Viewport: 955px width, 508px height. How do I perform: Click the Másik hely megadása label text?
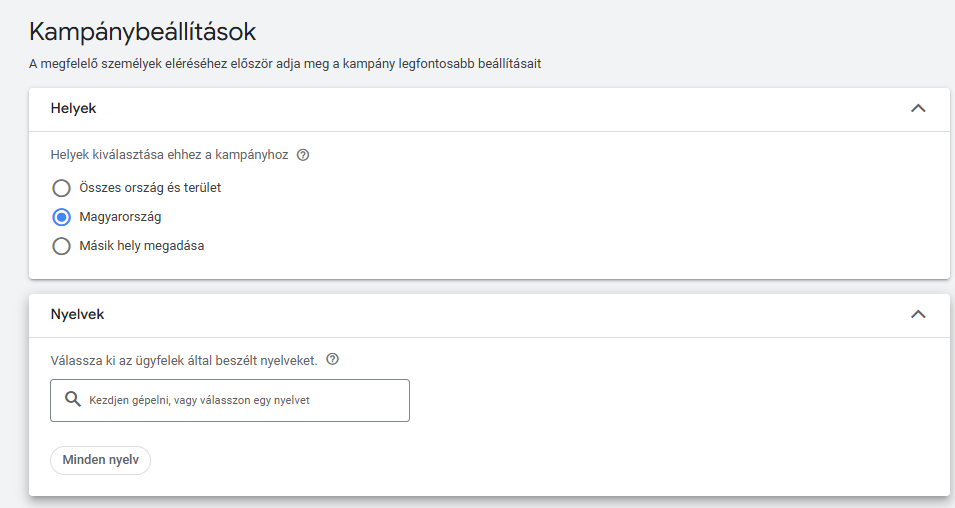pyautogui.click(x=141, y=246)
